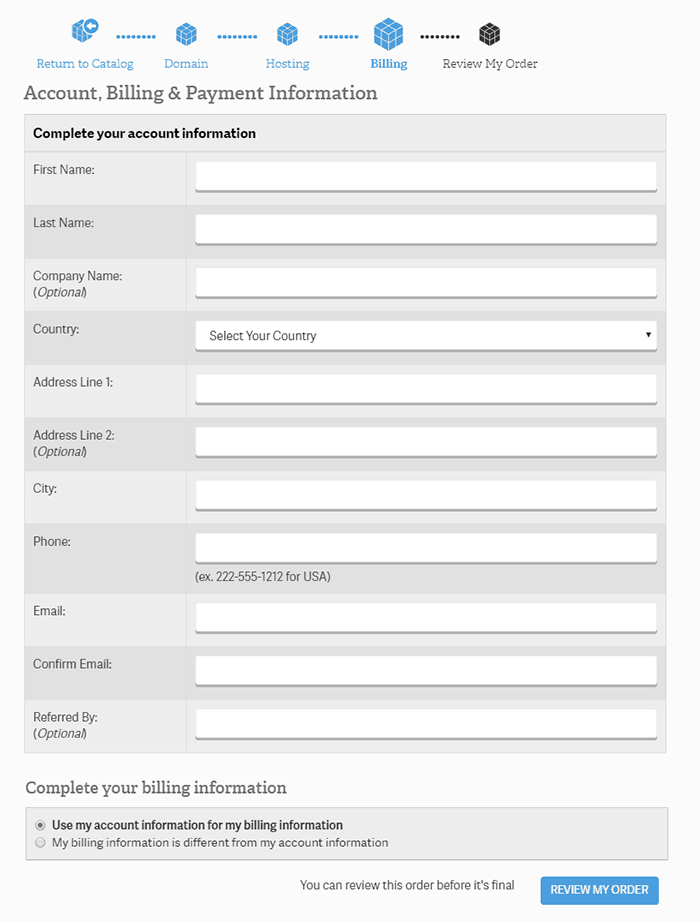Focus the Phone number field
The height and width of the screenshot is (922, 700).
point(426,547)
